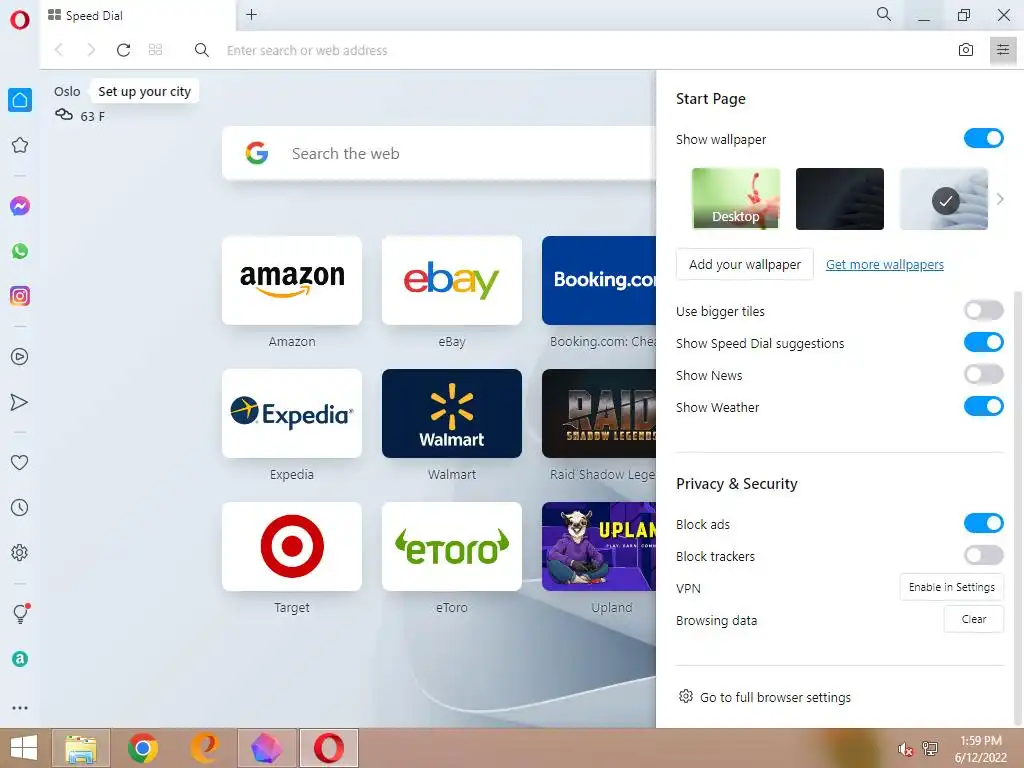Open the Expedia speed dial tile

point(292,413)
